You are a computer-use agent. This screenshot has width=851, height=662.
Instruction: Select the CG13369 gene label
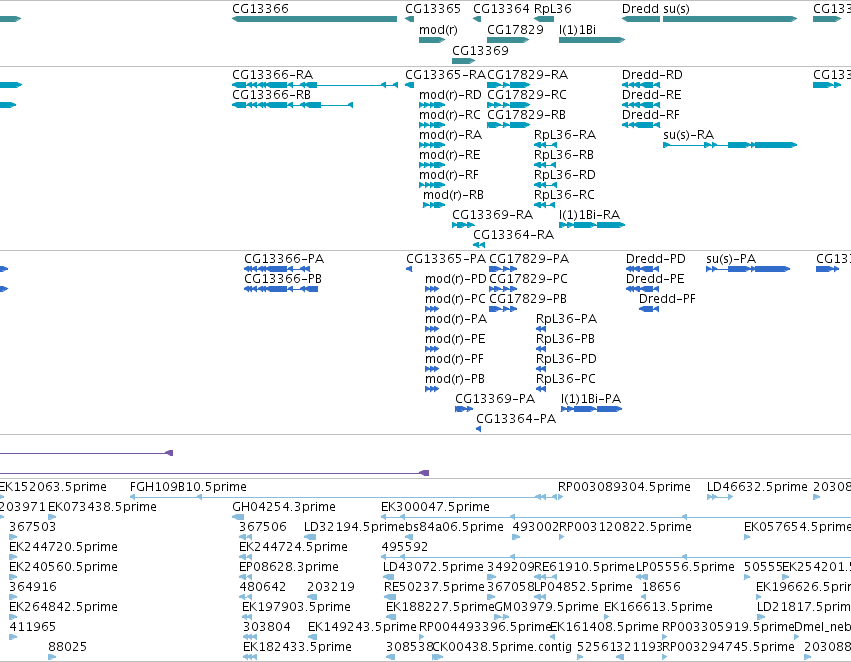pyautogui.click(x=480, y=50)
